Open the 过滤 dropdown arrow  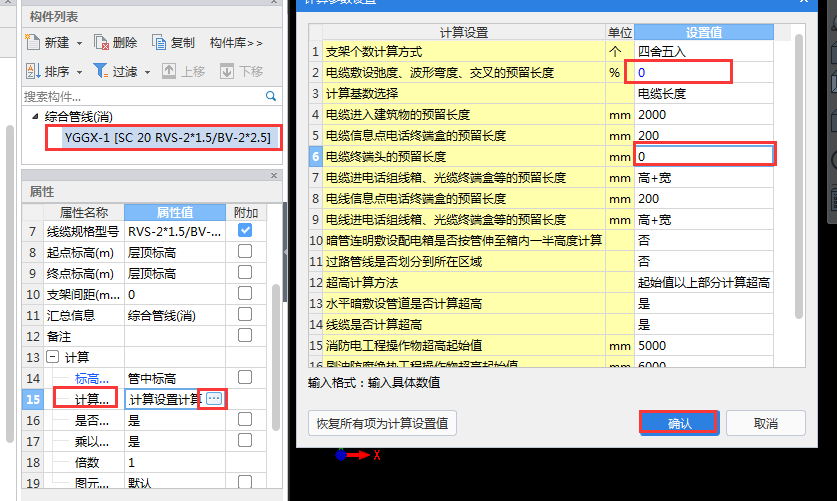[147, 71]
